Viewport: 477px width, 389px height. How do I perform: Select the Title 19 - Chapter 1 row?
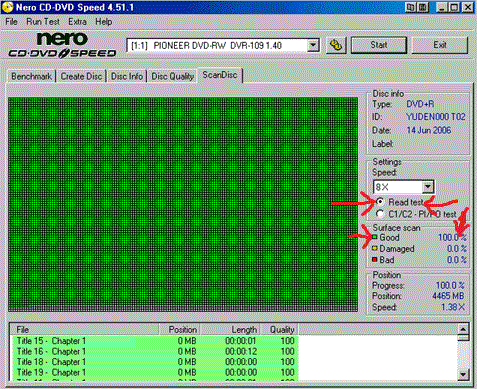(155, 372)
